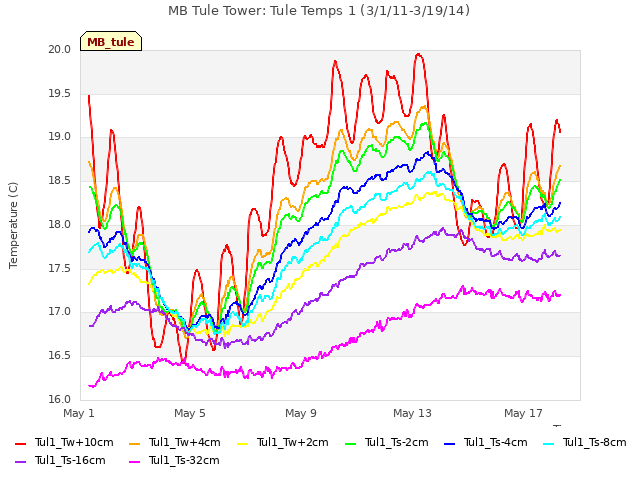
Task: Click the Temperature (C) axis label
Action: point(13,225)
